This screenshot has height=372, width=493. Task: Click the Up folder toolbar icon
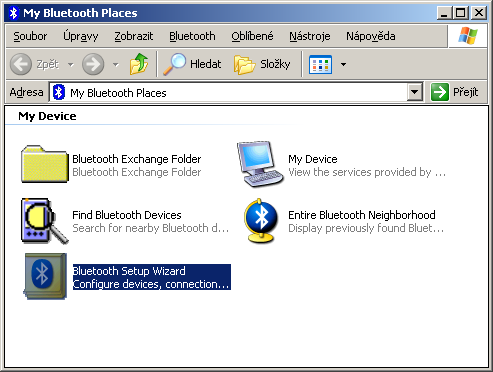coord(139,64)
